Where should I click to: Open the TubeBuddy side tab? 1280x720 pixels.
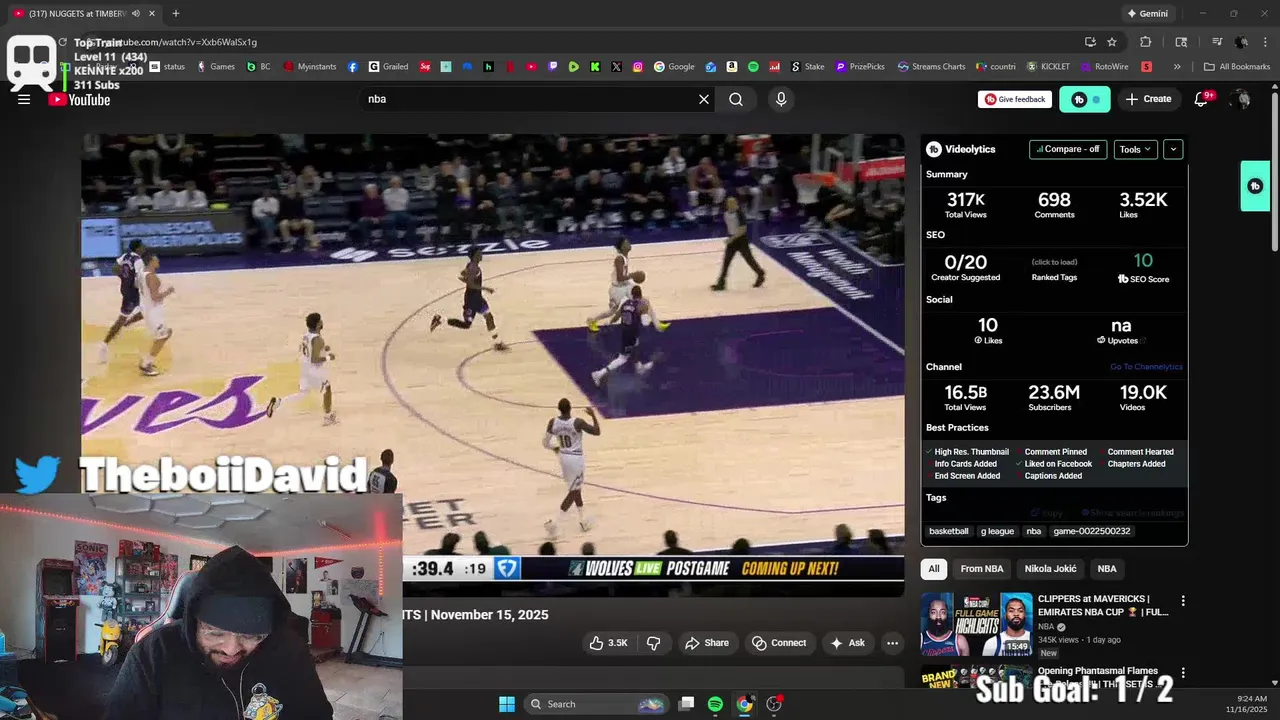(1255, 186)
